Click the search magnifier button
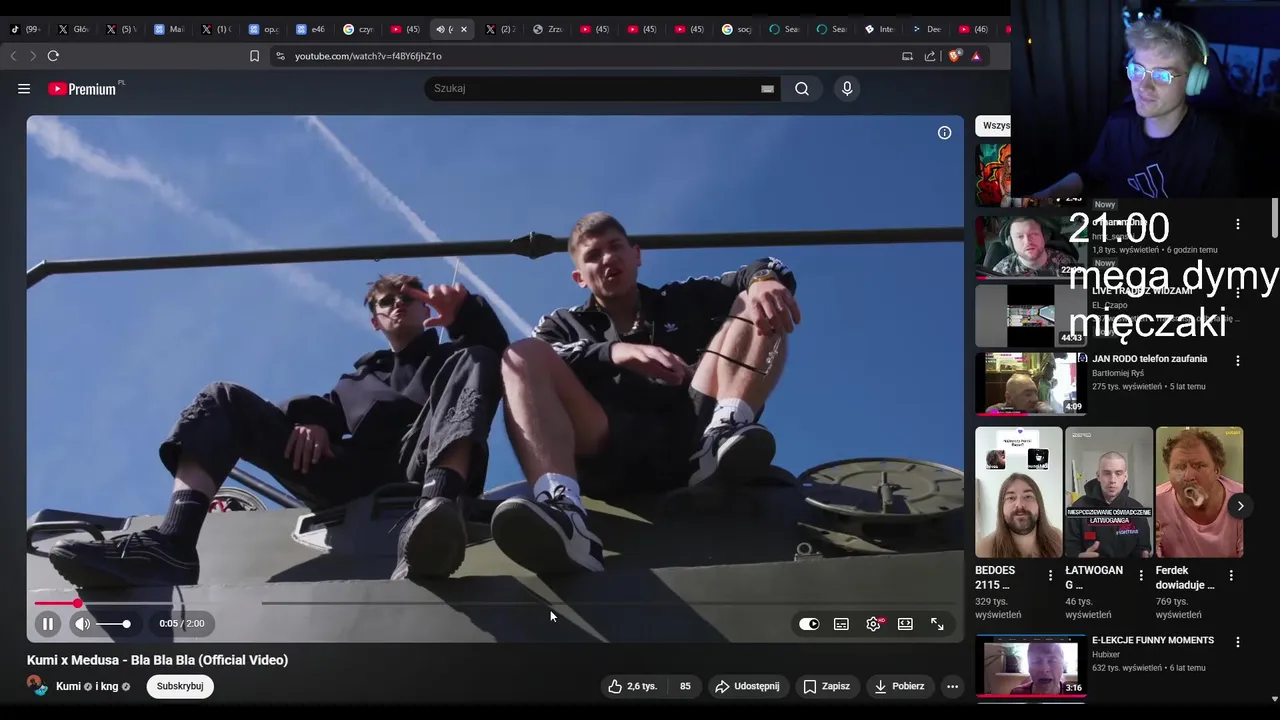This screenshot has width=1280, height=720. pos(802,89)
